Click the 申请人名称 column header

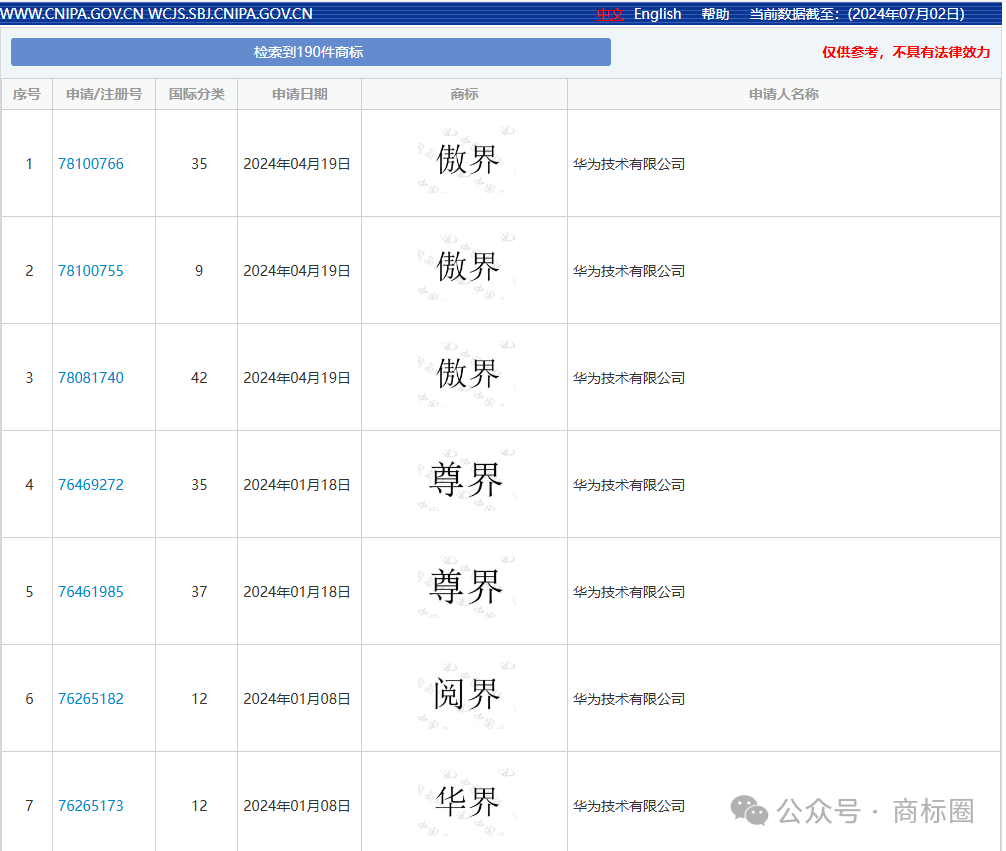tap(783, 94)
